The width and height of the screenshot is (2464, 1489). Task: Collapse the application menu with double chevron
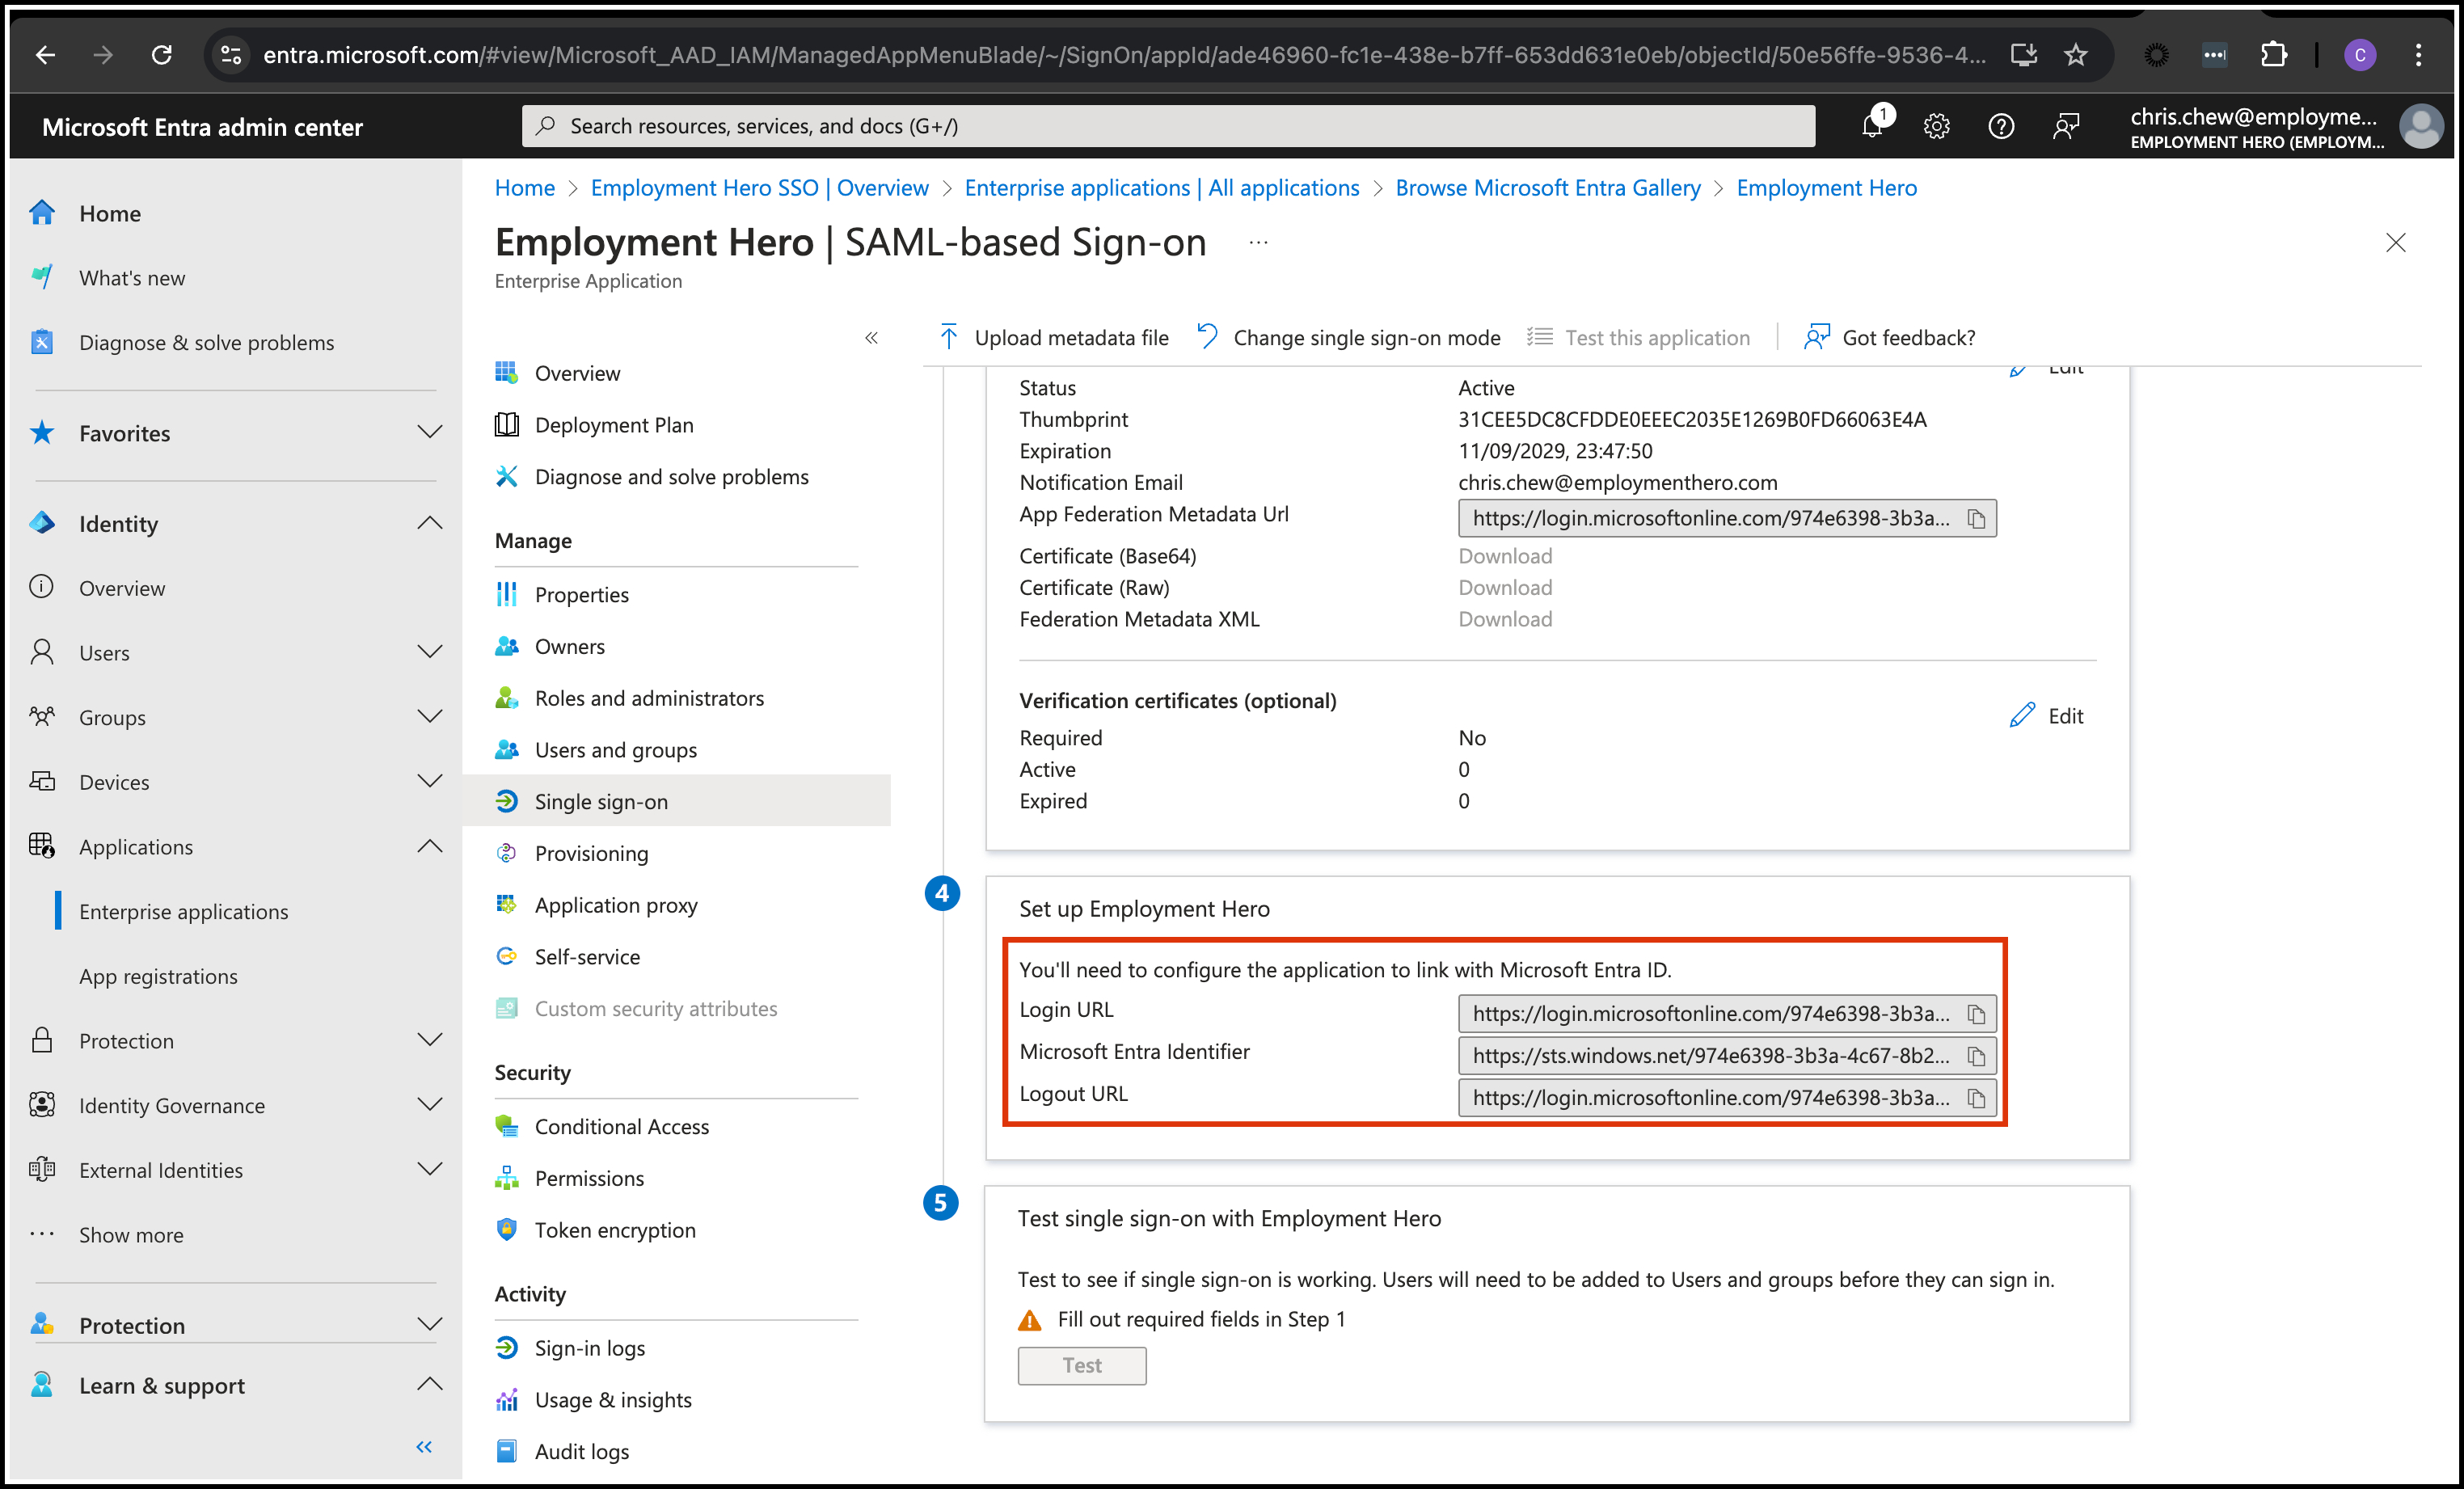pyautogui.click(x=871, y=338)
